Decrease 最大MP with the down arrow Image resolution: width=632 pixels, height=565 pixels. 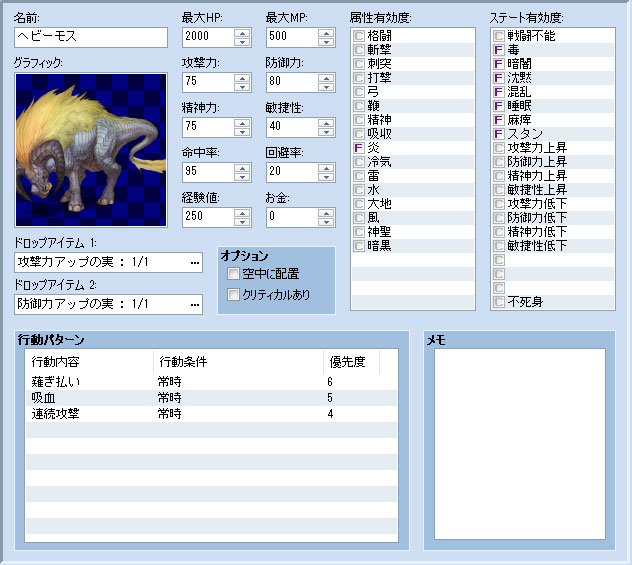point(325,43)
